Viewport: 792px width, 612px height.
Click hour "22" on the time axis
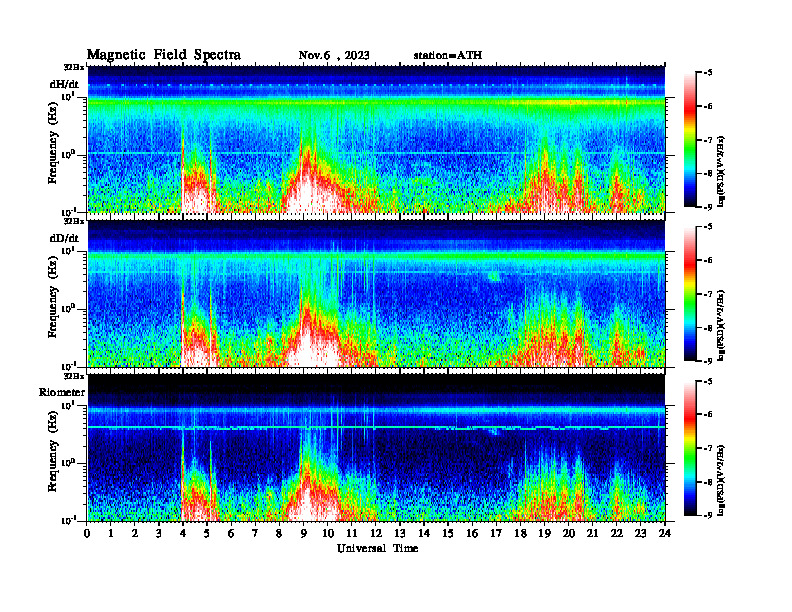(x=617, y=534)
